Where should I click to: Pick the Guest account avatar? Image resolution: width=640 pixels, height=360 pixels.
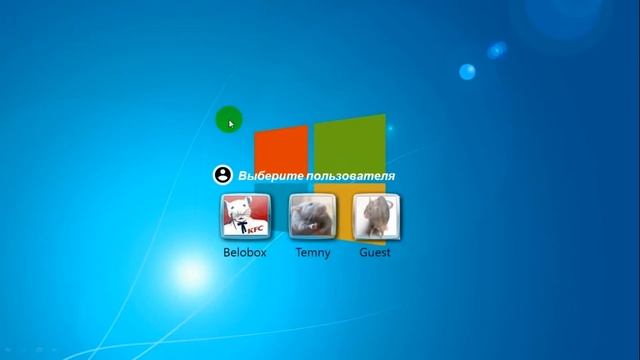376,216
